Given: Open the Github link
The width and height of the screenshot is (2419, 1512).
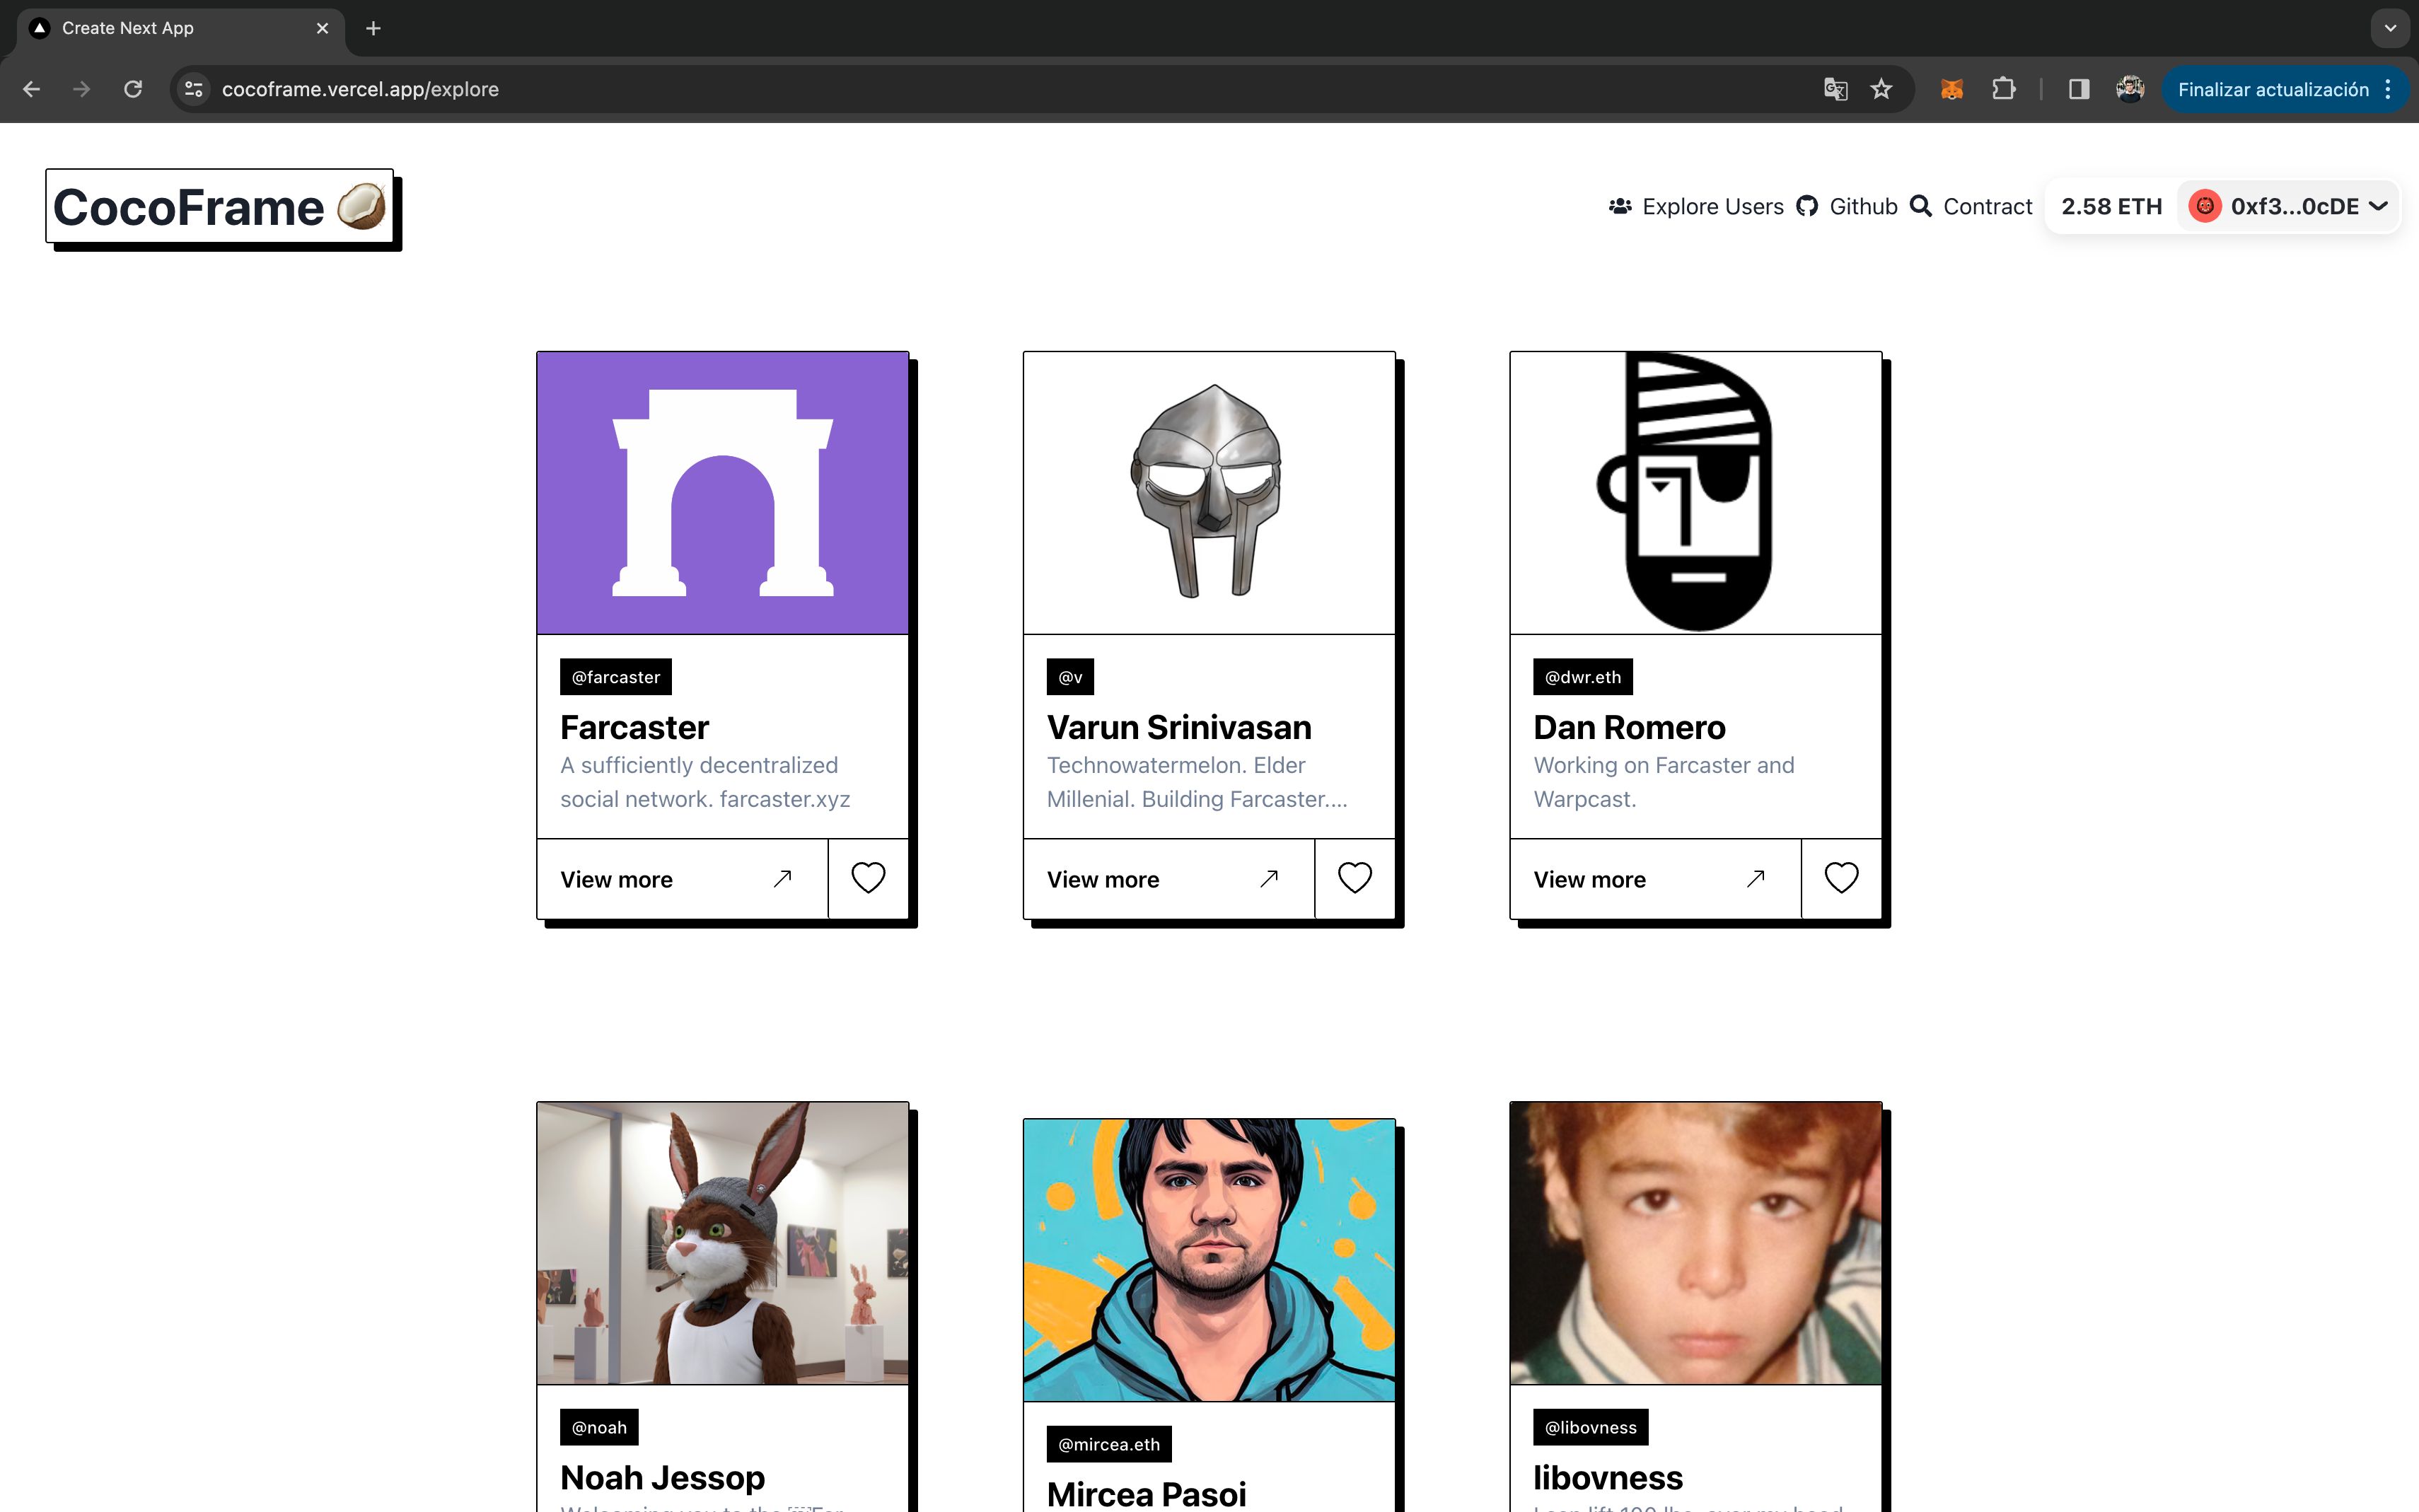Looking at the screenshot, I should point(1847,206).
